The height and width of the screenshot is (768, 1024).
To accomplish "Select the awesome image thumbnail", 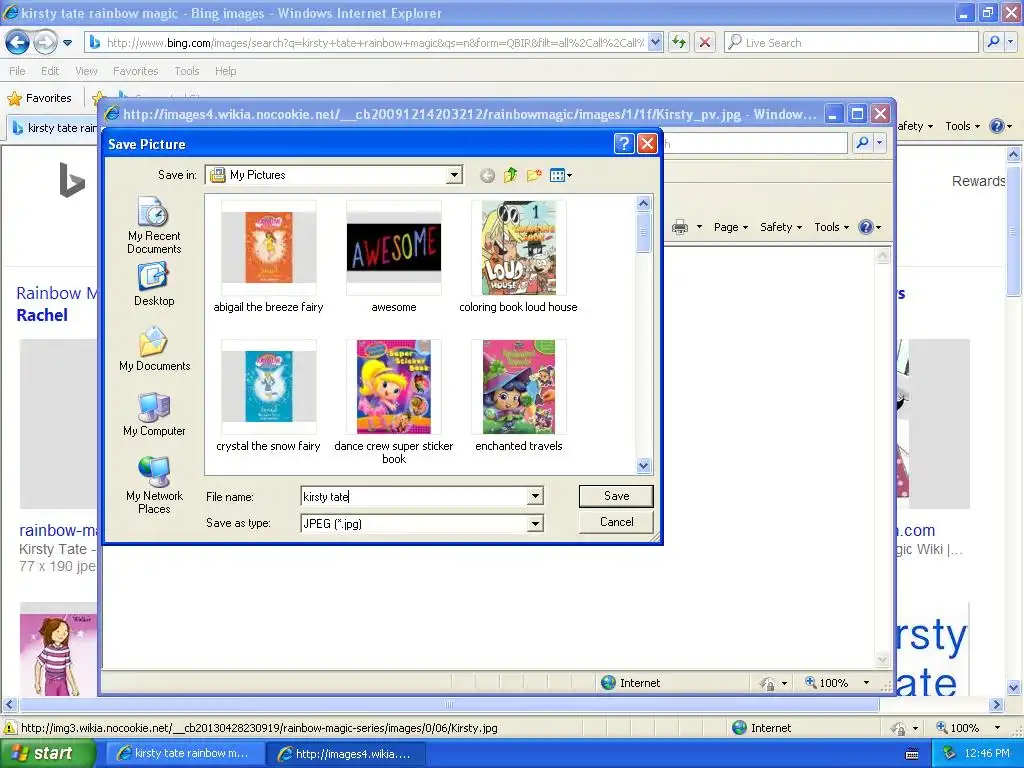I will 394,248.
